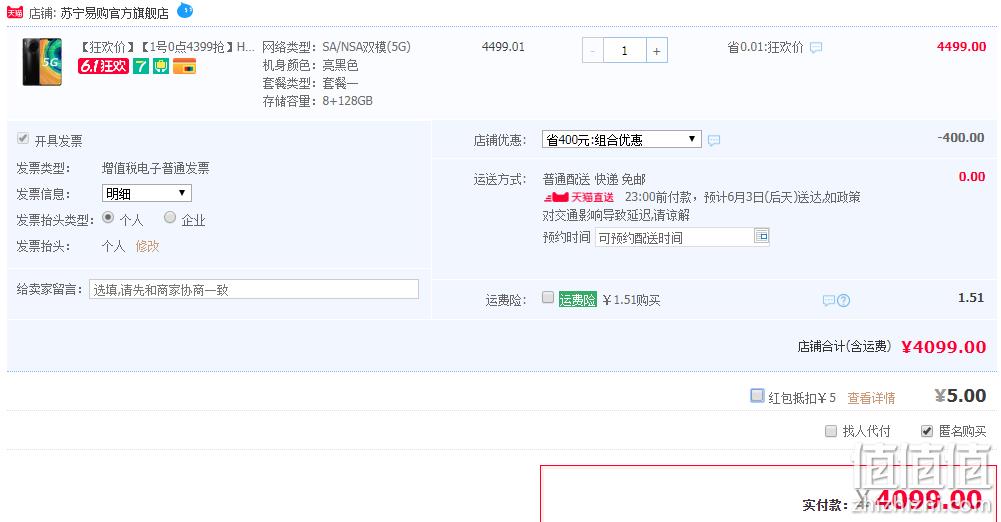Click the 网络类型 SA/NSA双模(5G) text
The height and width of the screenshot is (522, 1001).
tap(336, 47)
